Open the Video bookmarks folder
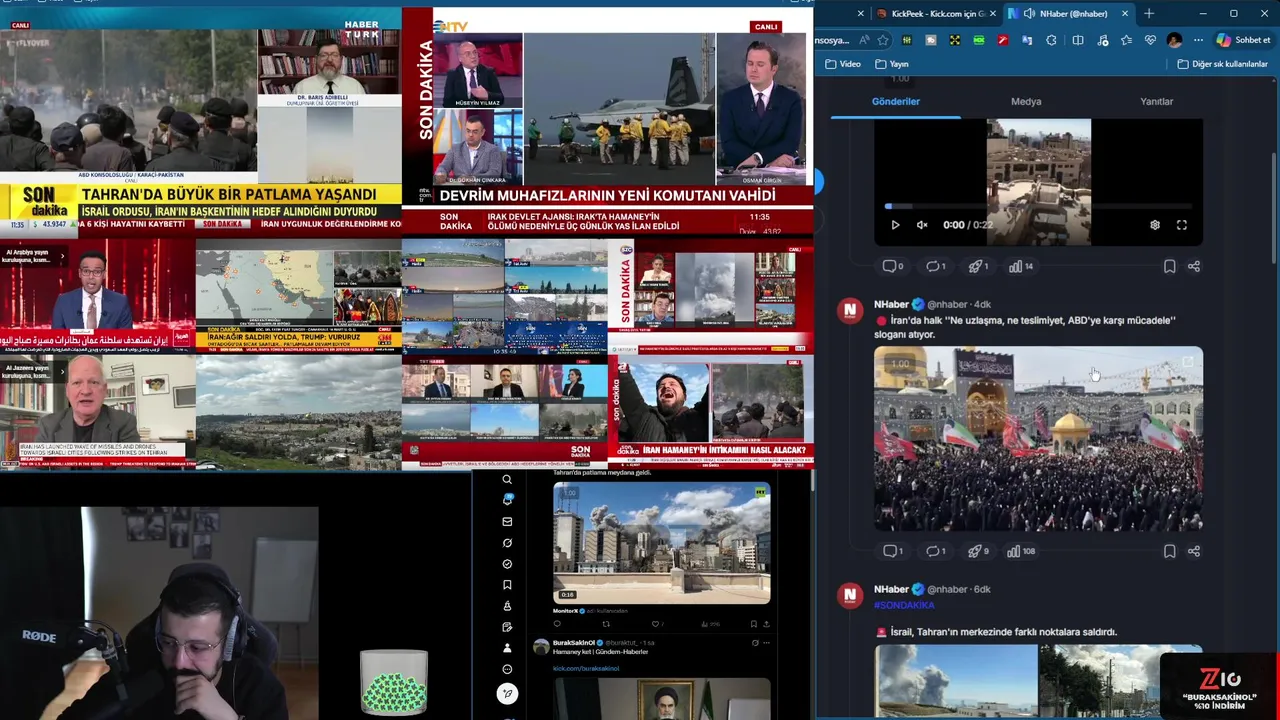This screenshot has width=1280, height=720. (843, 64)
